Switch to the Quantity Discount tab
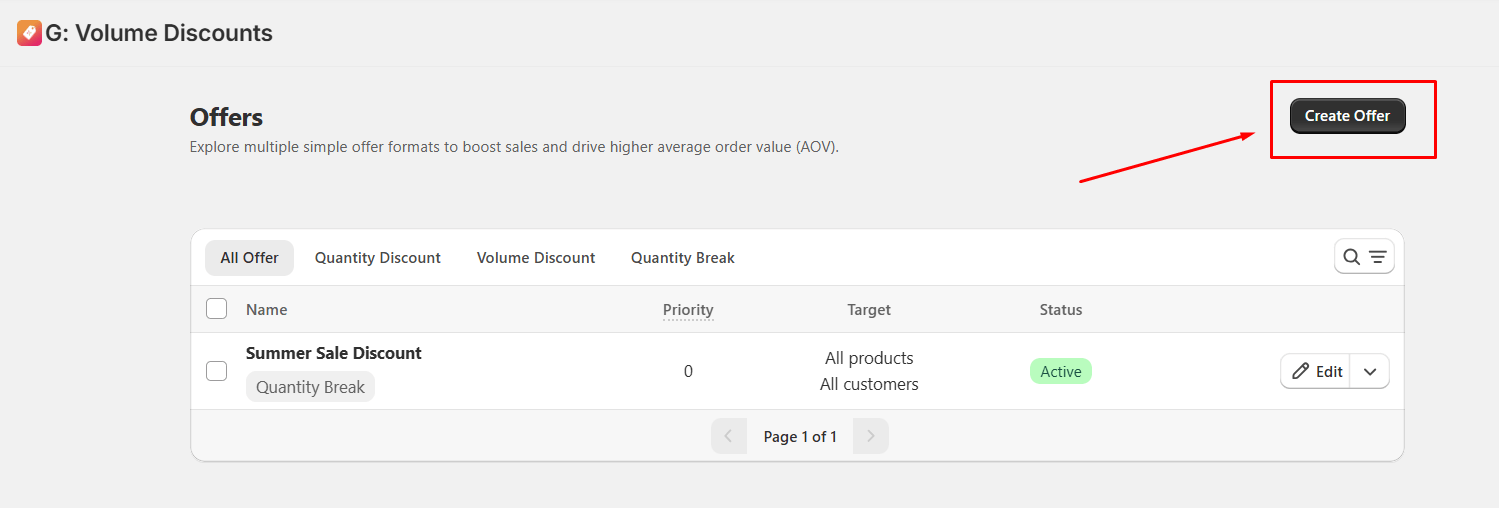The height and width of the screenshot is (508, 1499). point(378,258)
